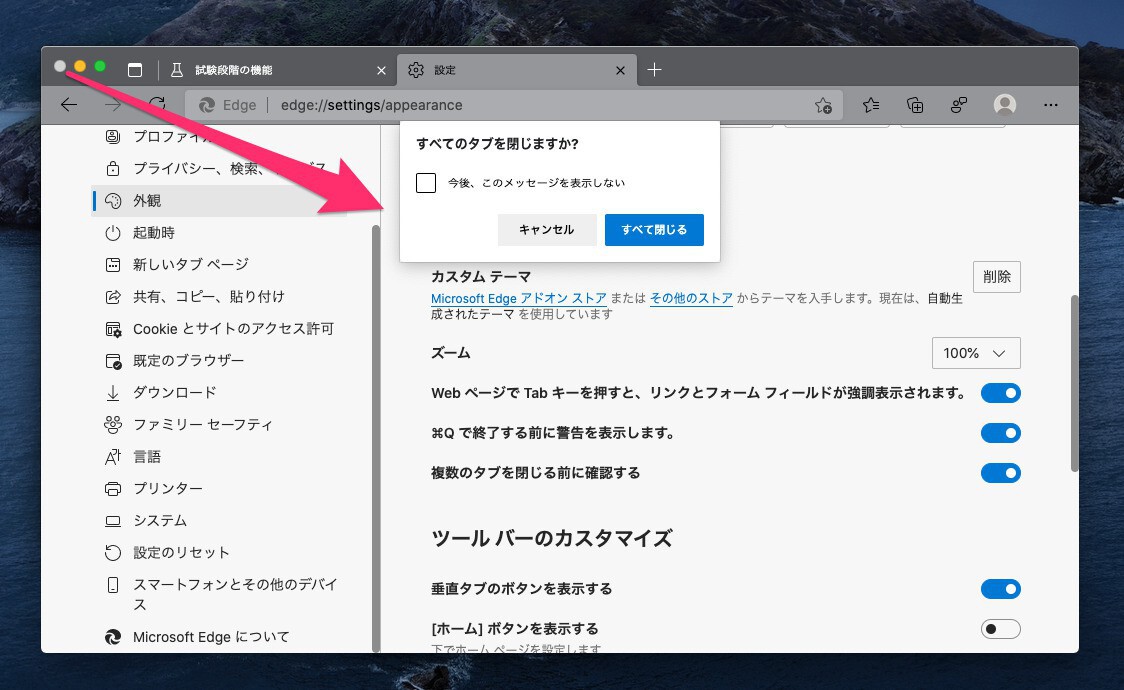Open Microsoft Edge アドオン ストア link
The height and width of the screenshot is (690, 1124).
(518, 299)
